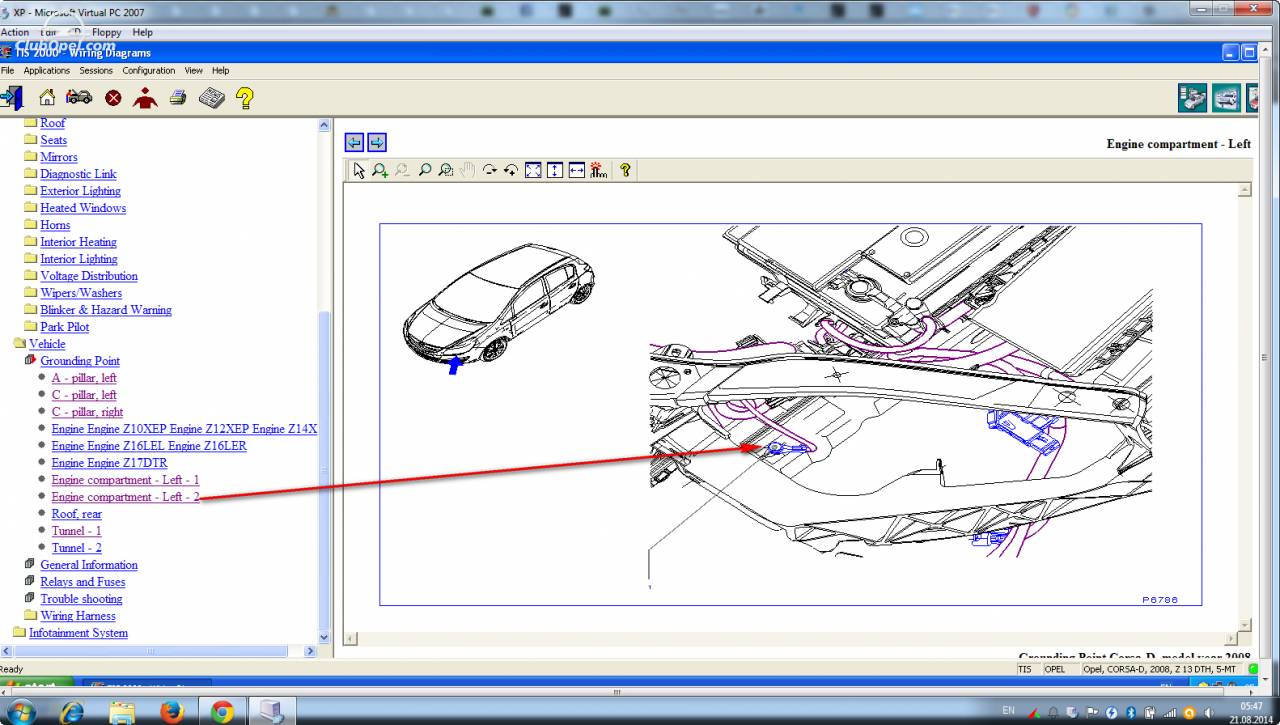Fit diagram to full window

point(533,171)
